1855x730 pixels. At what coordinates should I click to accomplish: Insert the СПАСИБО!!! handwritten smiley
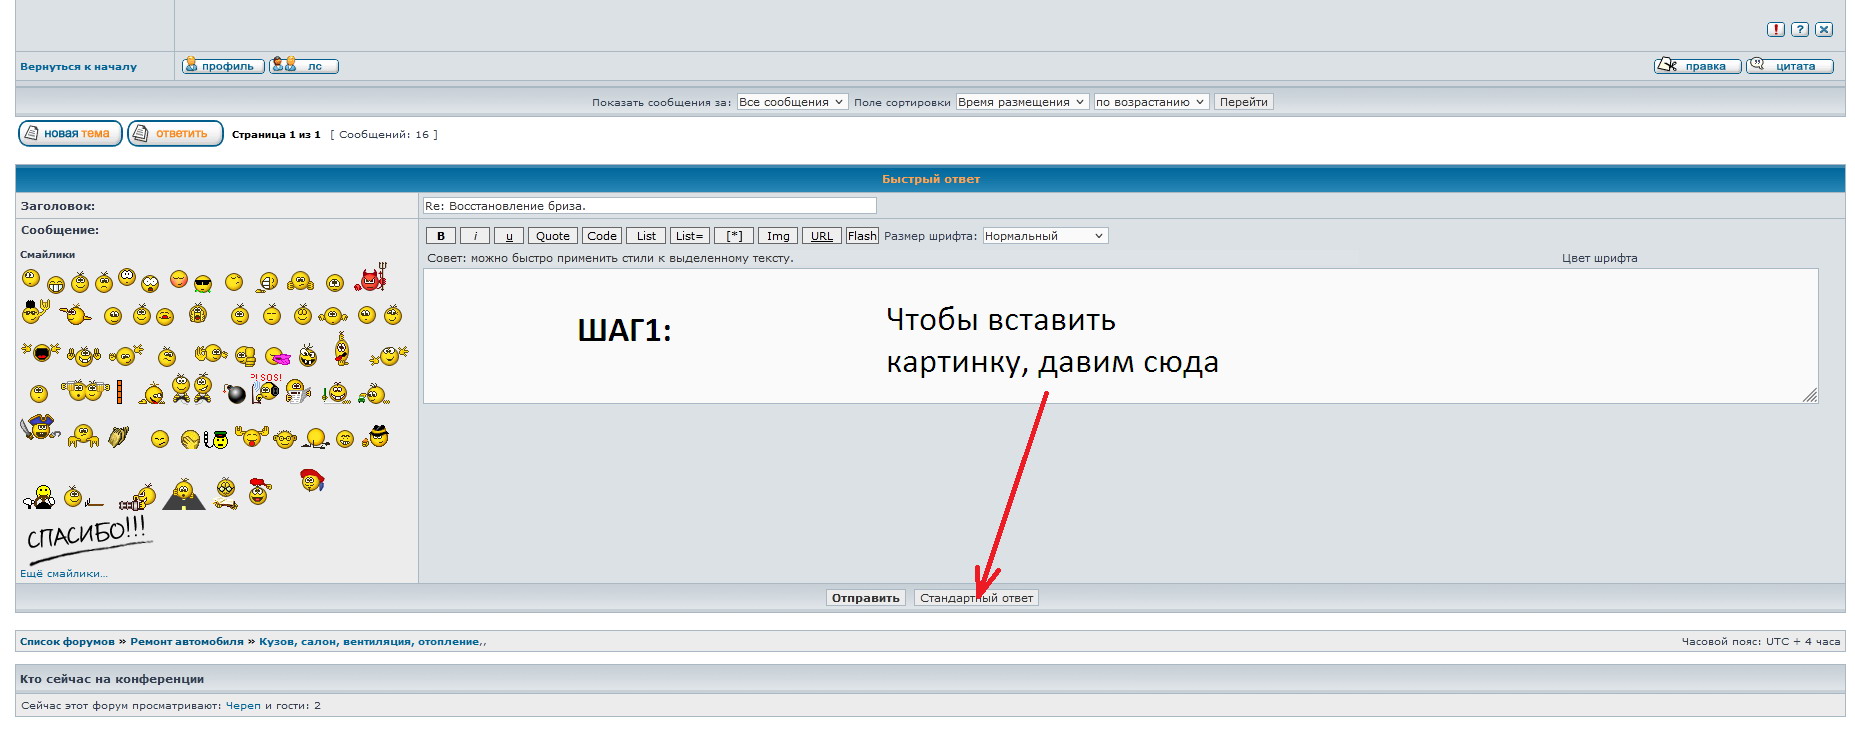click(x=86, y=535)
